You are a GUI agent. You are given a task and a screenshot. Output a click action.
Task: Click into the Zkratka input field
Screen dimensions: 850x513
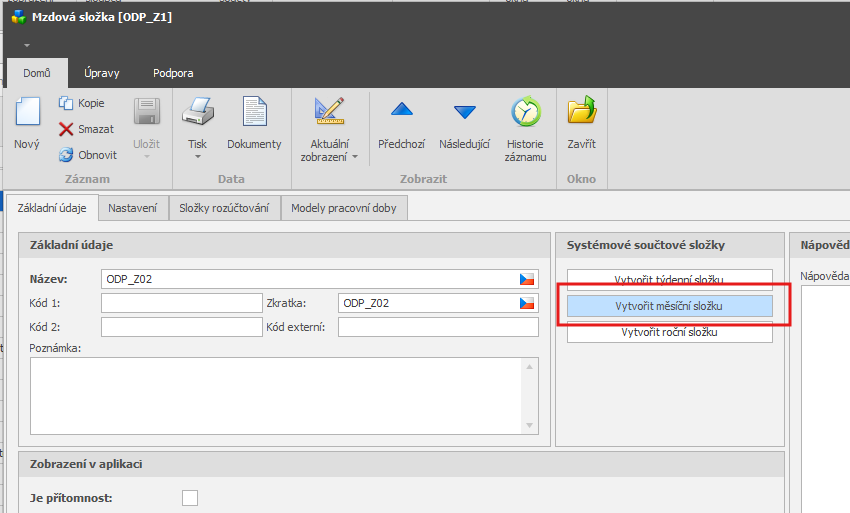pos(438,303)
